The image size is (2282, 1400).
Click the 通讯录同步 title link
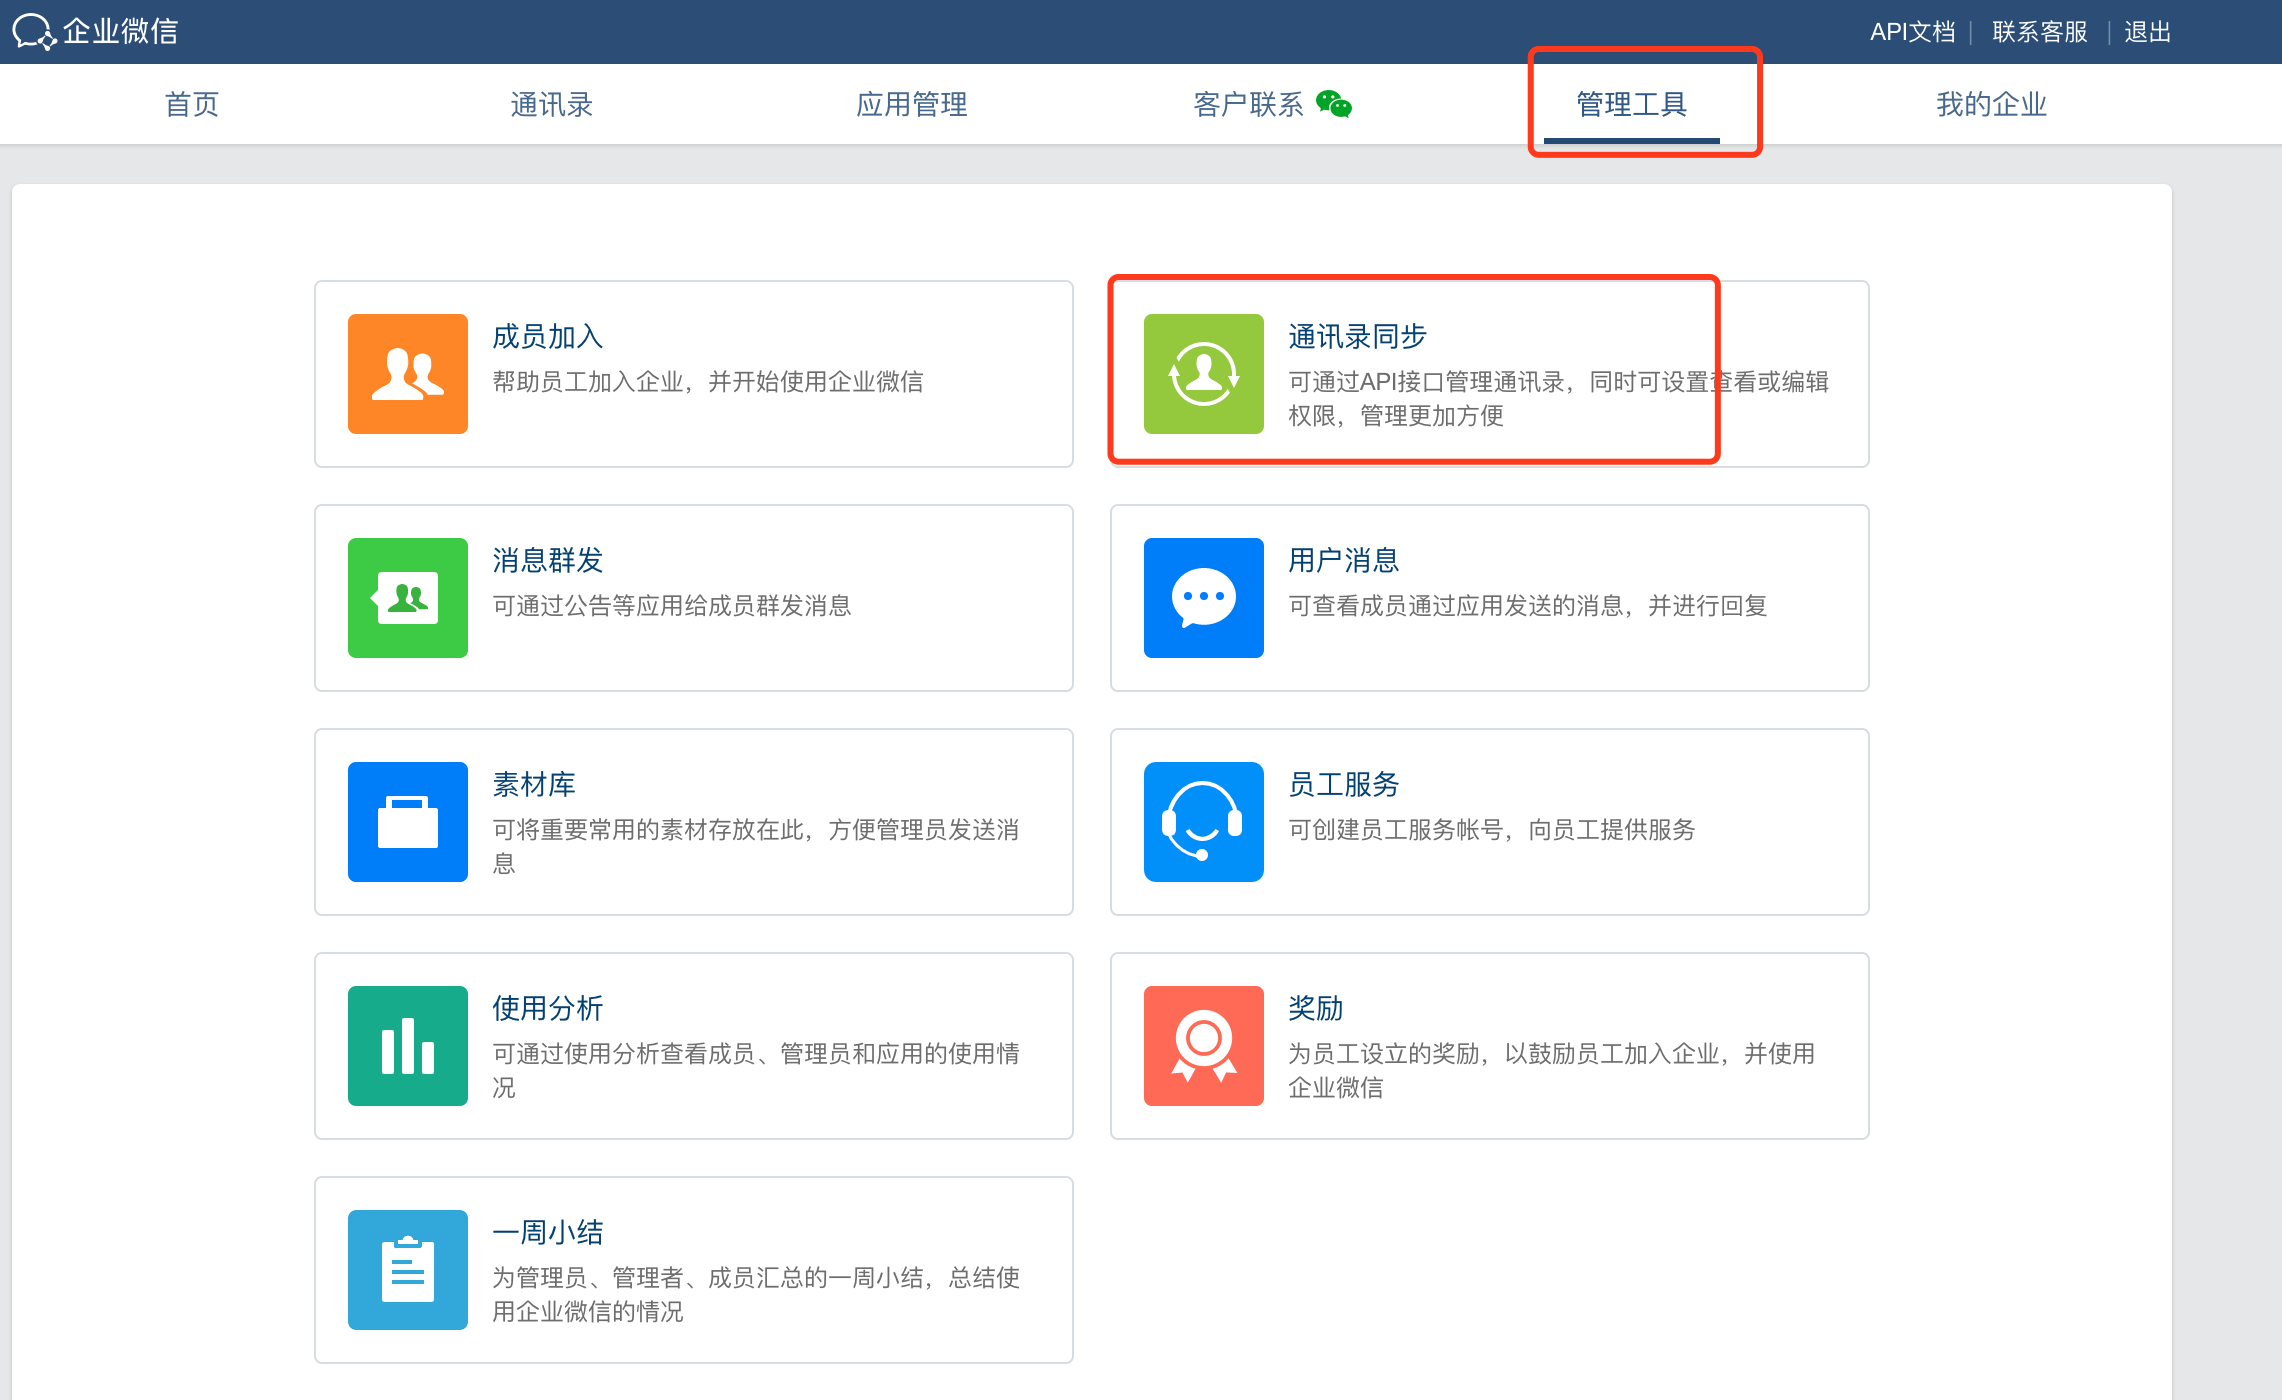coord(1358,337)
